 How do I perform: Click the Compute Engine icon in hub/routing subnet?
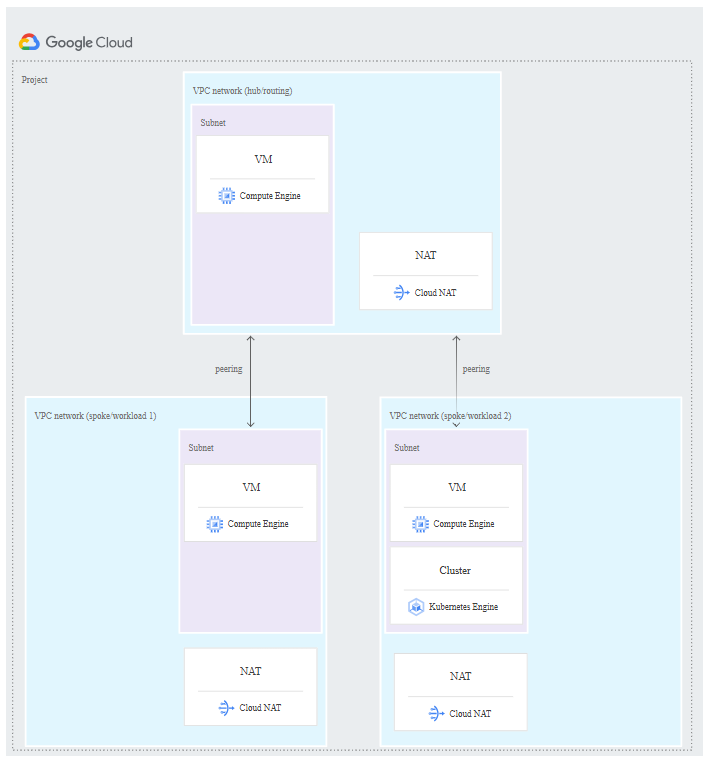227,196
